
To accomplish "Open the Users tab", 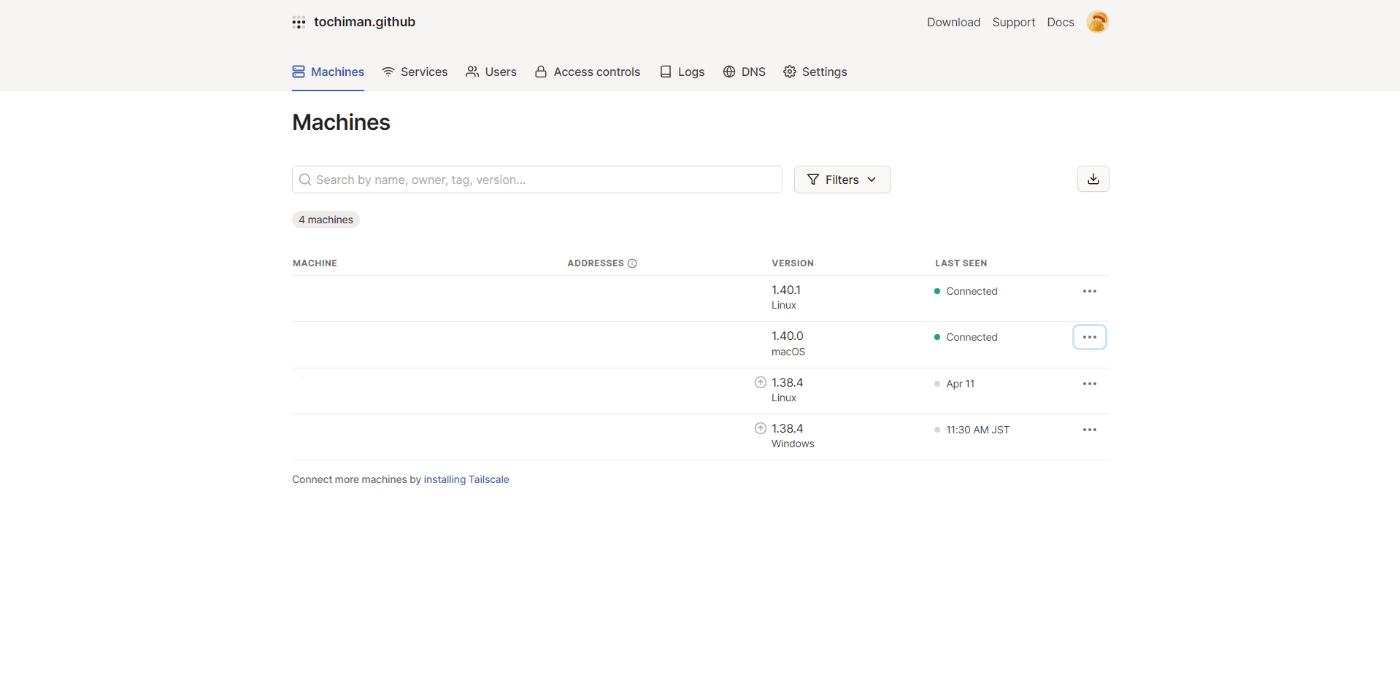I will 491,72.
